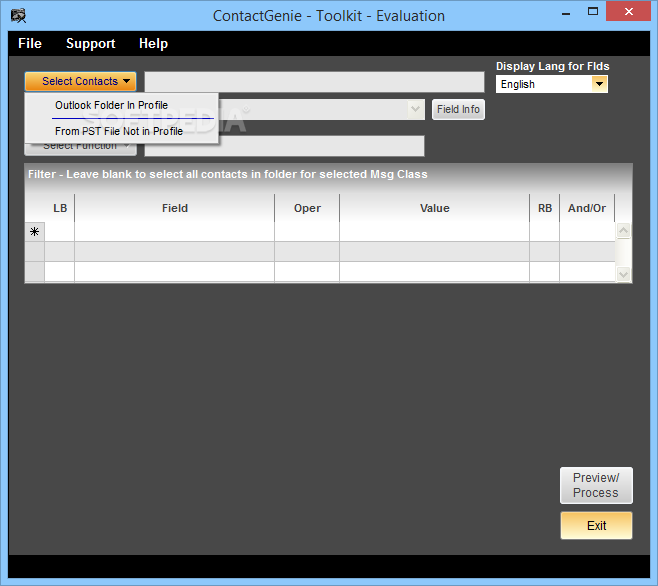Click the Value column header
Image resolution: width=658 pixels, height=586 pixels.
(435, 208)
